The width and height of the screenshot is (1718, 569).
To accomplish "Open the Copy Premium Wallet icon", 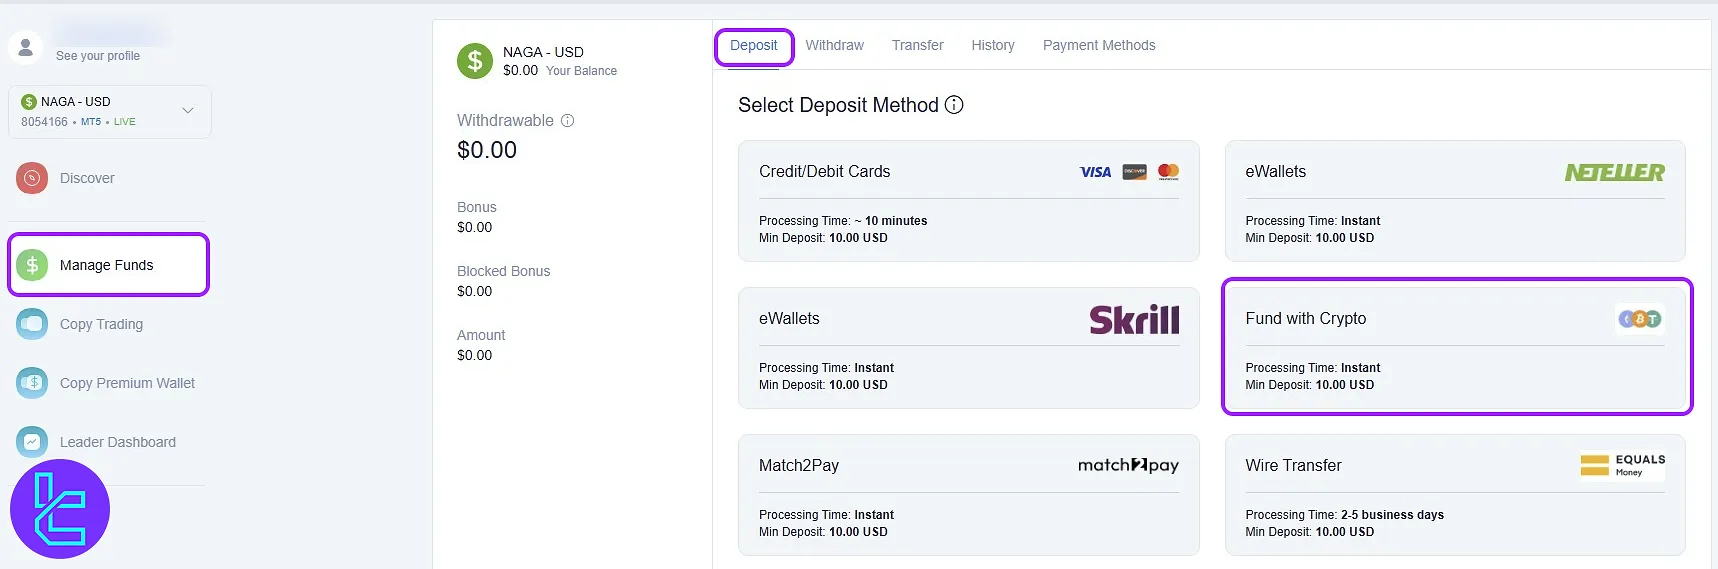I will coord(32,383).
